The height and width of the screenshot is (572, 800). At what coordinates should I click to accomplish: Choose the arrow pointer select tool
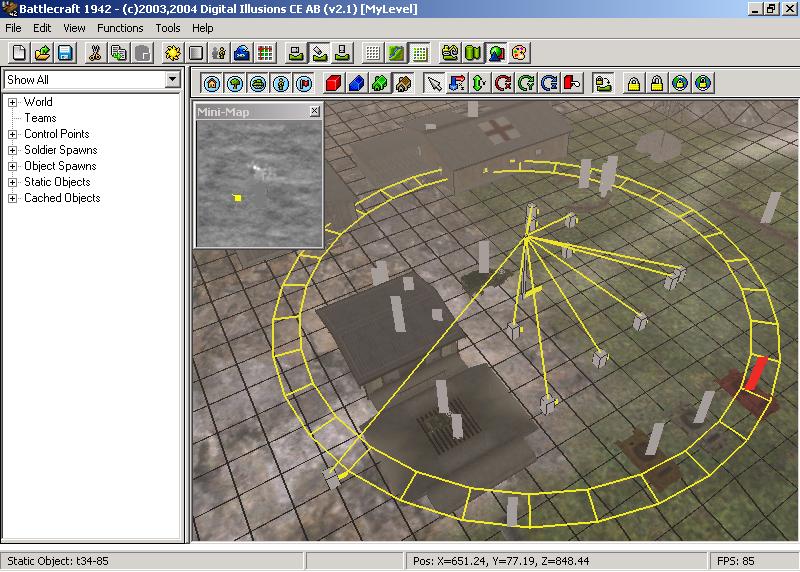click(434, 83)
